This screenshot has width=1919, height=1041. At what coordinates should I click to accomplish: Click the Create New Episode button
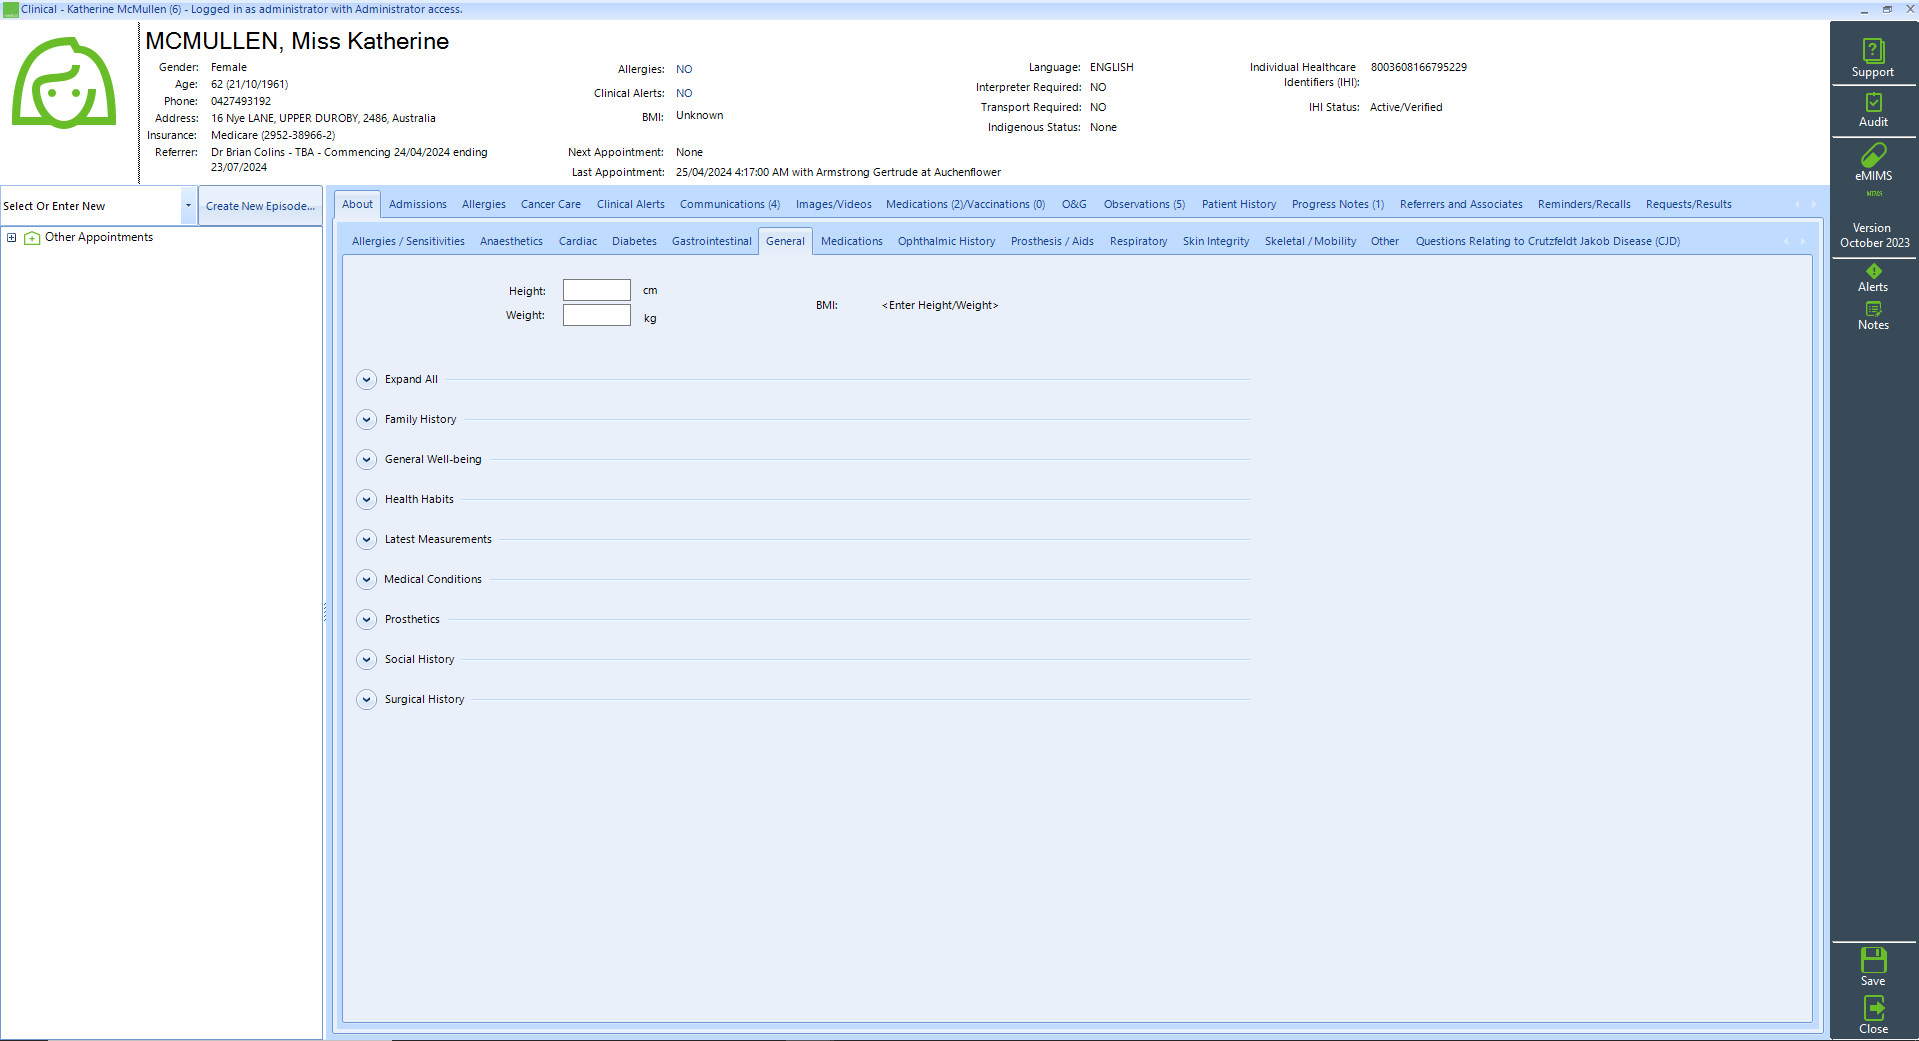pos(260,205)
